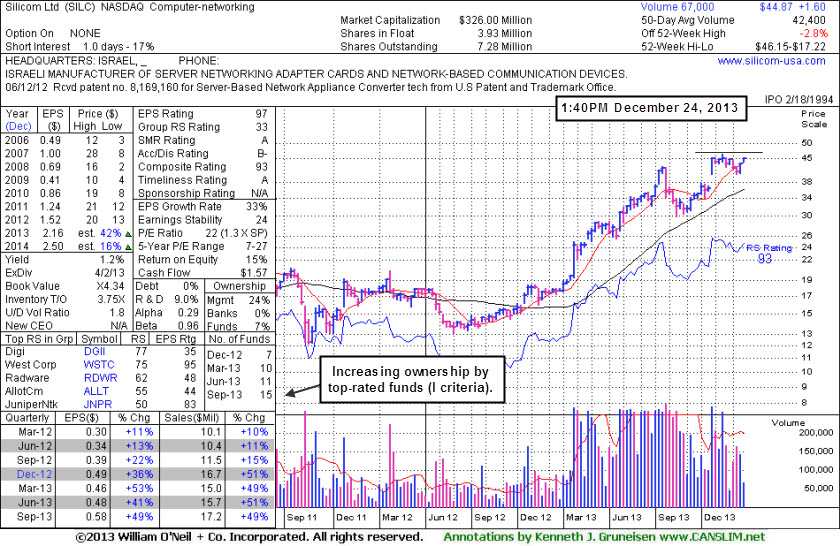Click the U/D Vol Ratio 1.8 row
840x546 pixels.
tap(65, 312)
